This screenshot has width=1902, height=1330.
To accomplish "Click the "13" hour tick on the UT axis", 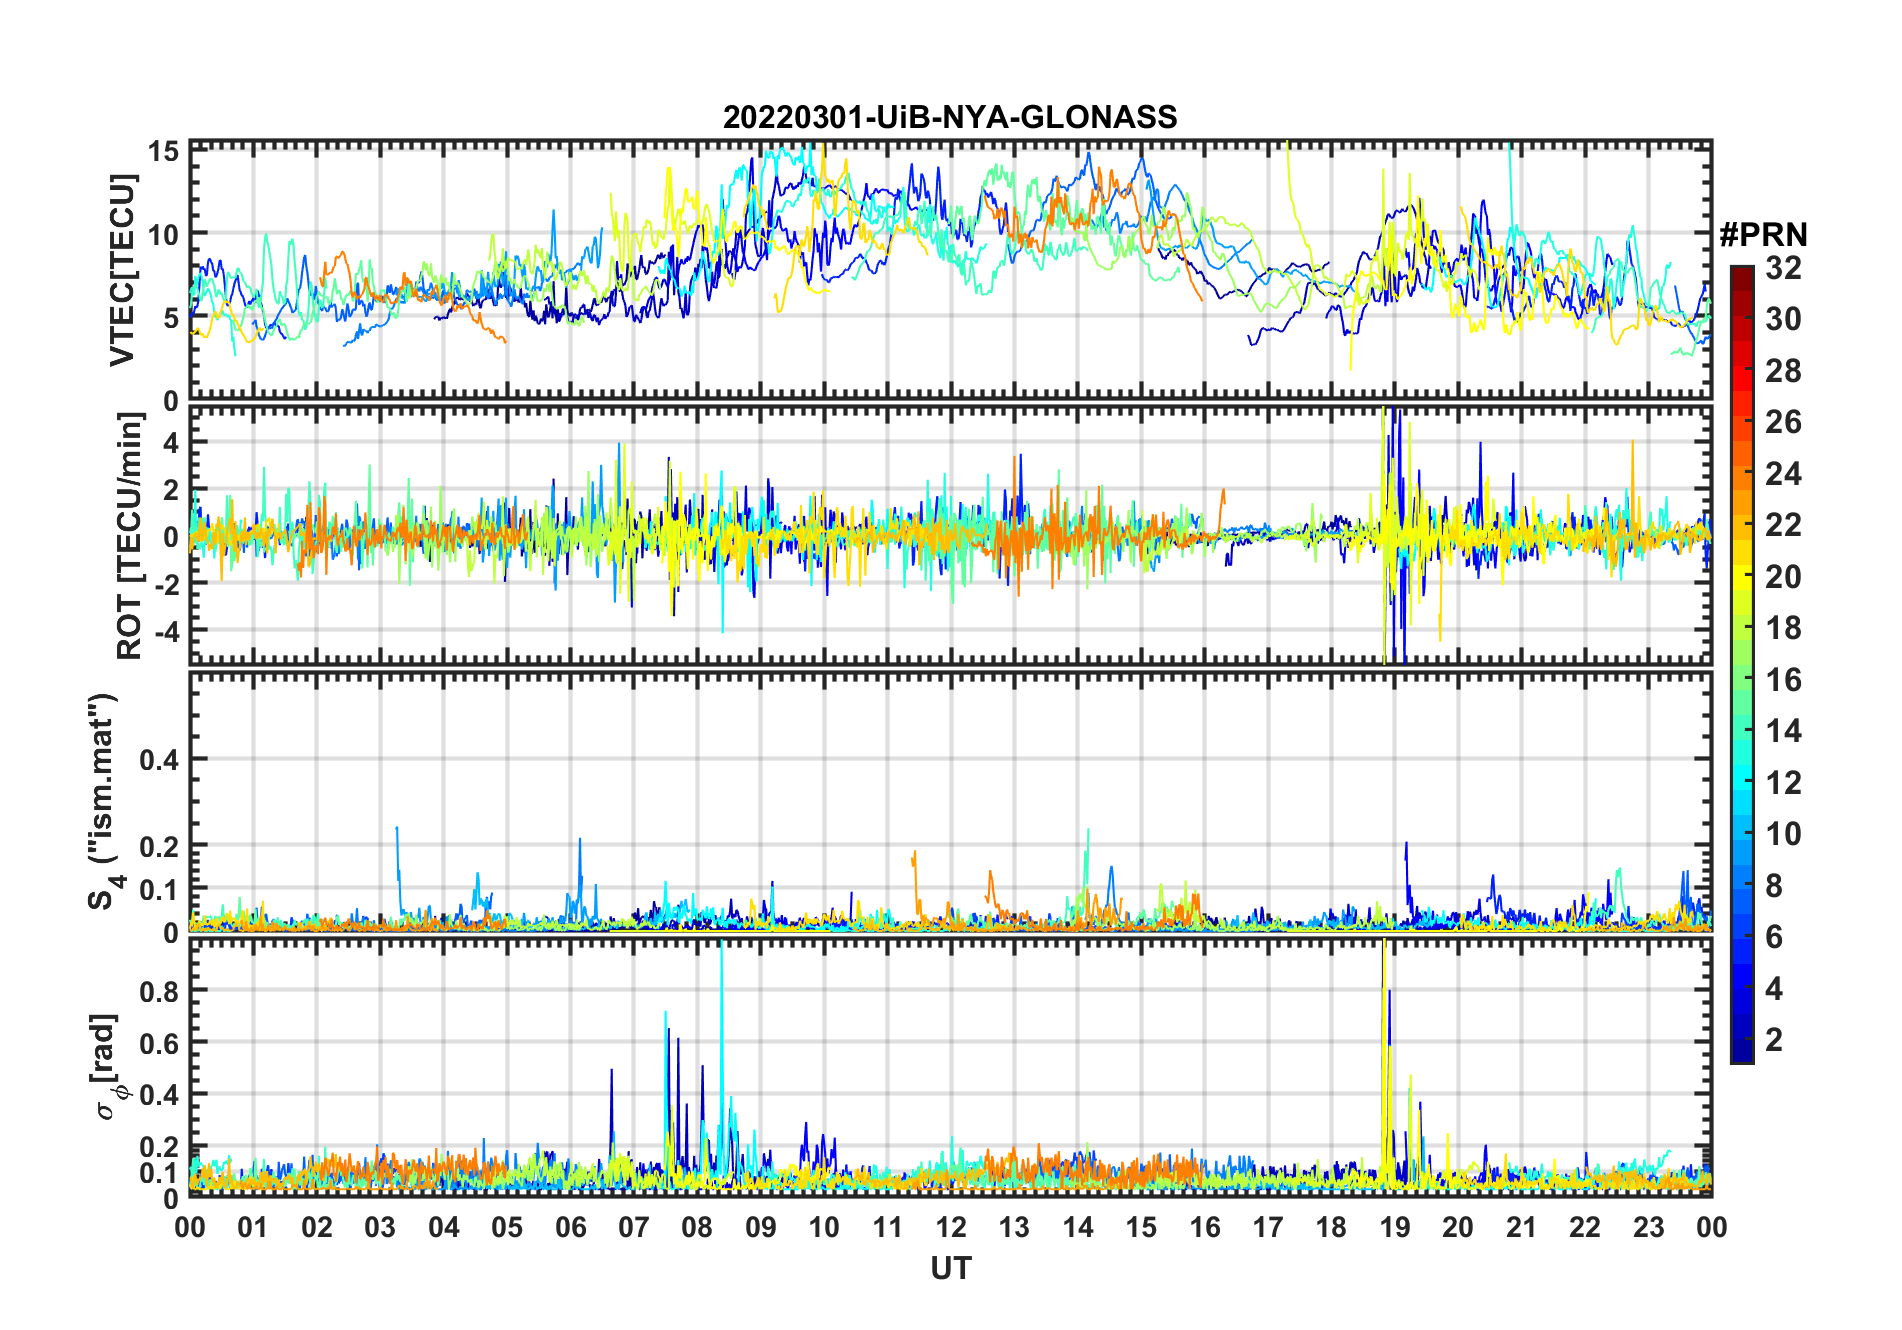I will [1014, 1227].
